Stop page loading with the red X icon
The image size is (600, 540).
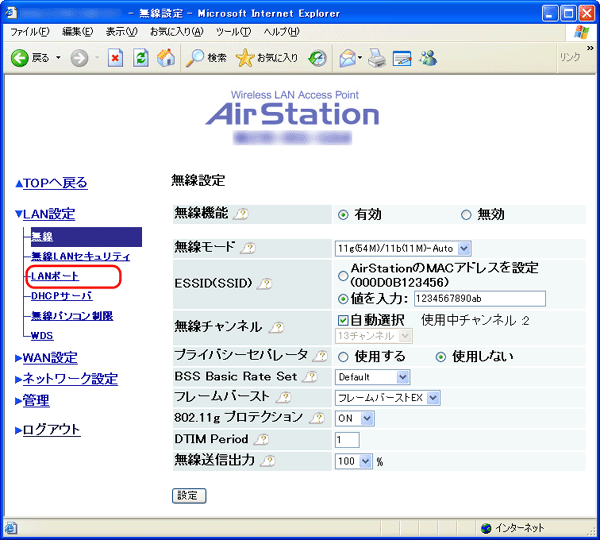coord(115,58)
